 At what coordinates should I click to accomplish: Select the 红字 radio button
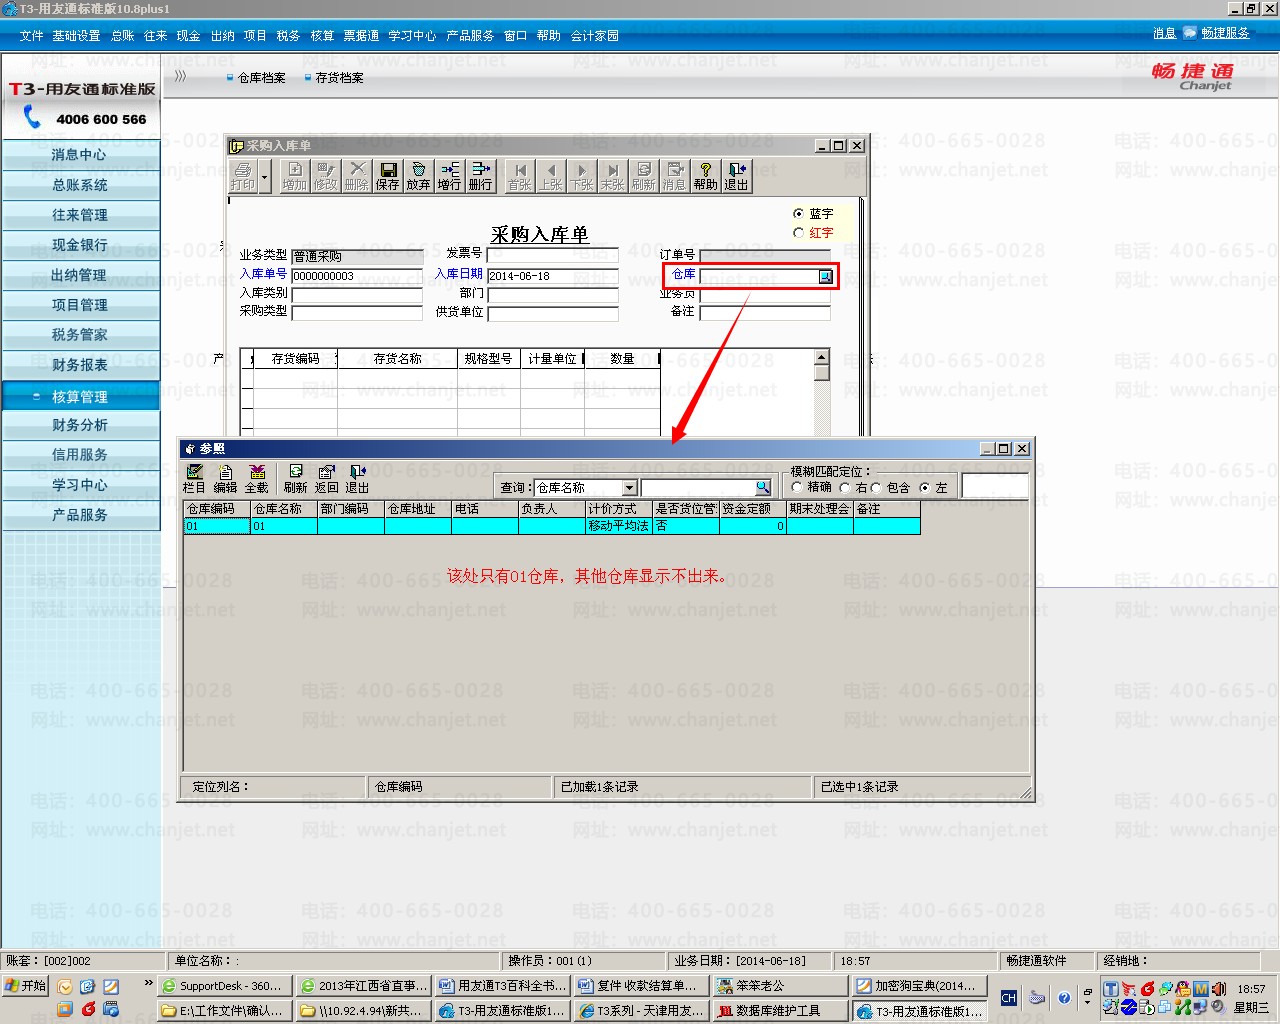799,233
